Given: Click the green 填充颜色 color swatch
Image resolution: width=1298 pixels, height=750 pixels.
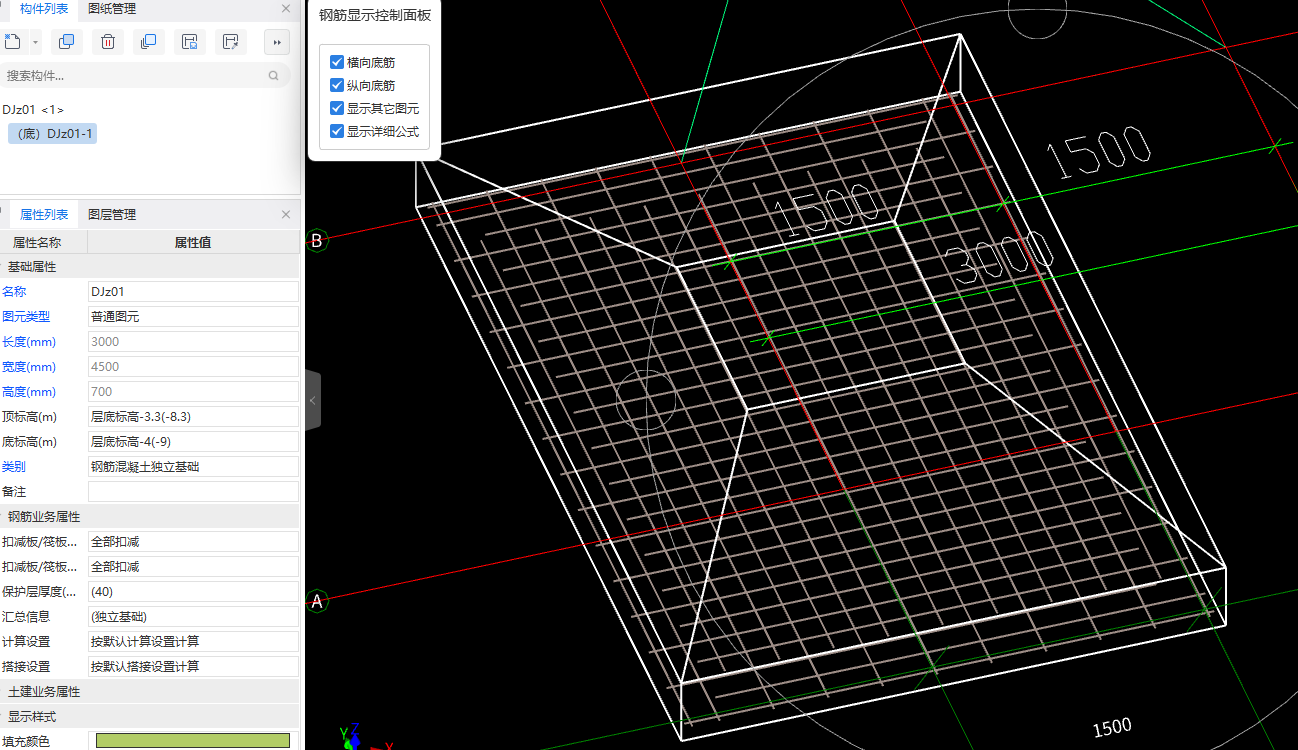Looking at the screenshot, I should pos(193,741).
